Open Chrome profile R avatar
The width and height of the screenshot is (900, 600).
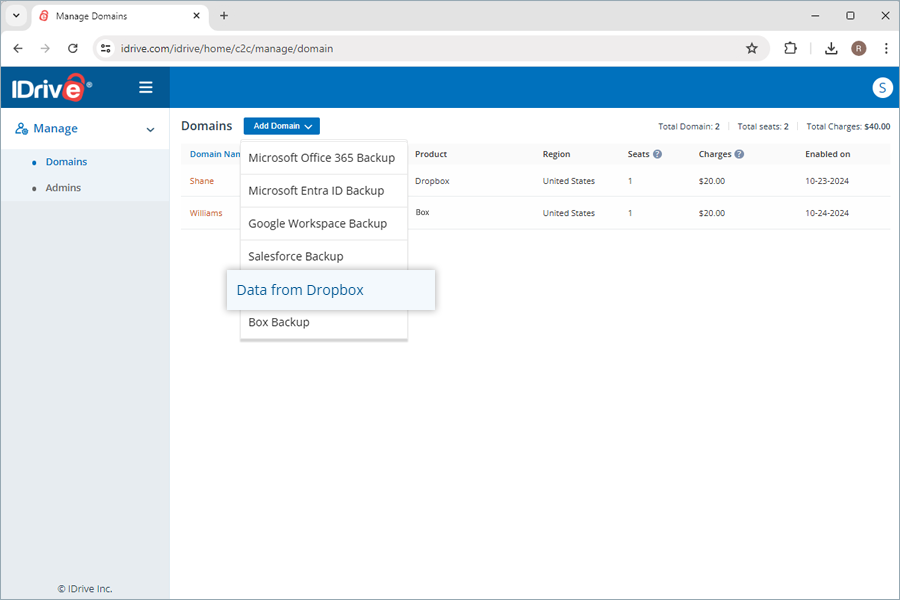pyautogui.click(x=859, y=48)
